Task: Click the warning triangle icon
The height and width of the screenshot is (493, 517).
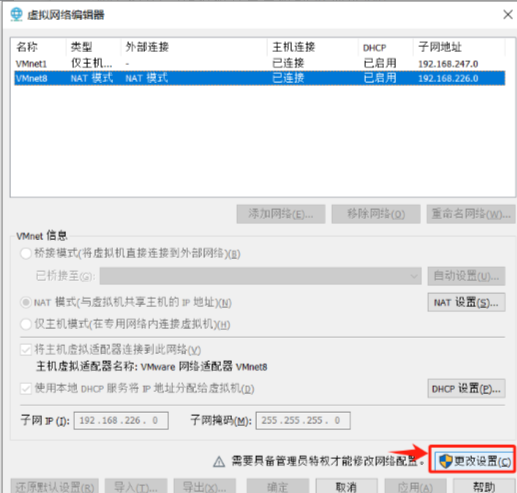Action: click(x=219, y=462)
